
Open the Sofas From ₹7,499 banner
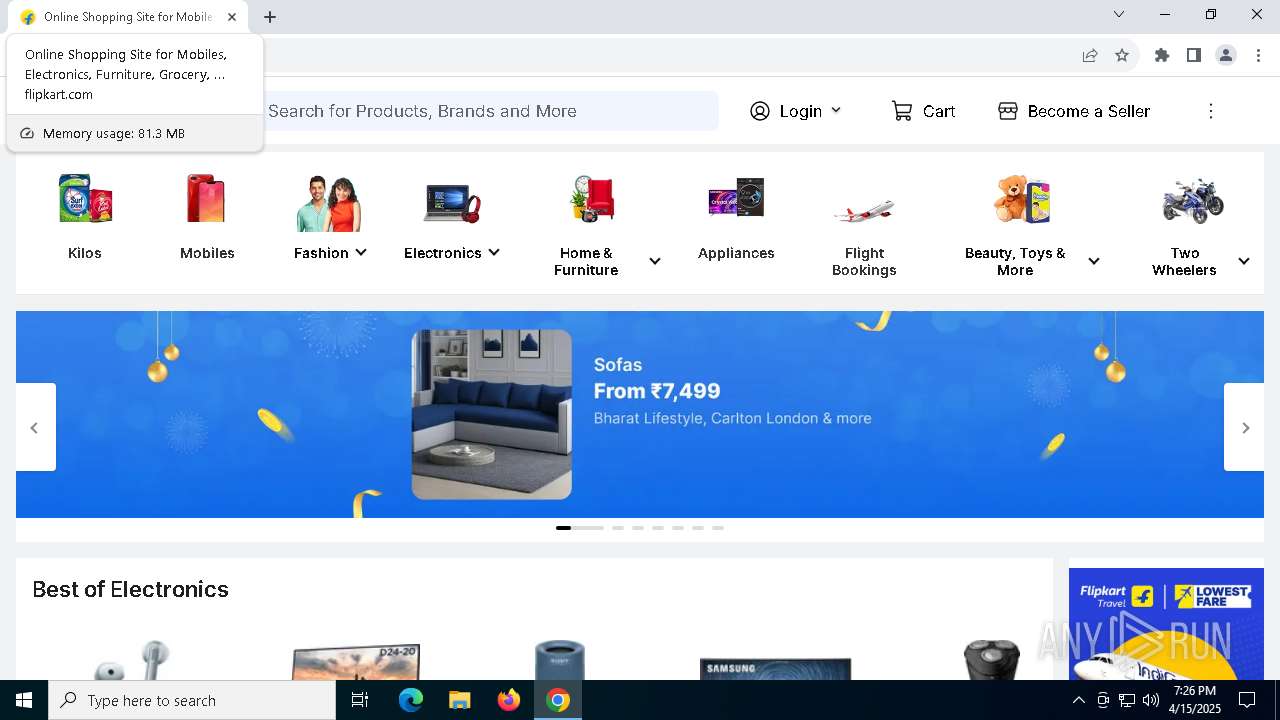640,414
